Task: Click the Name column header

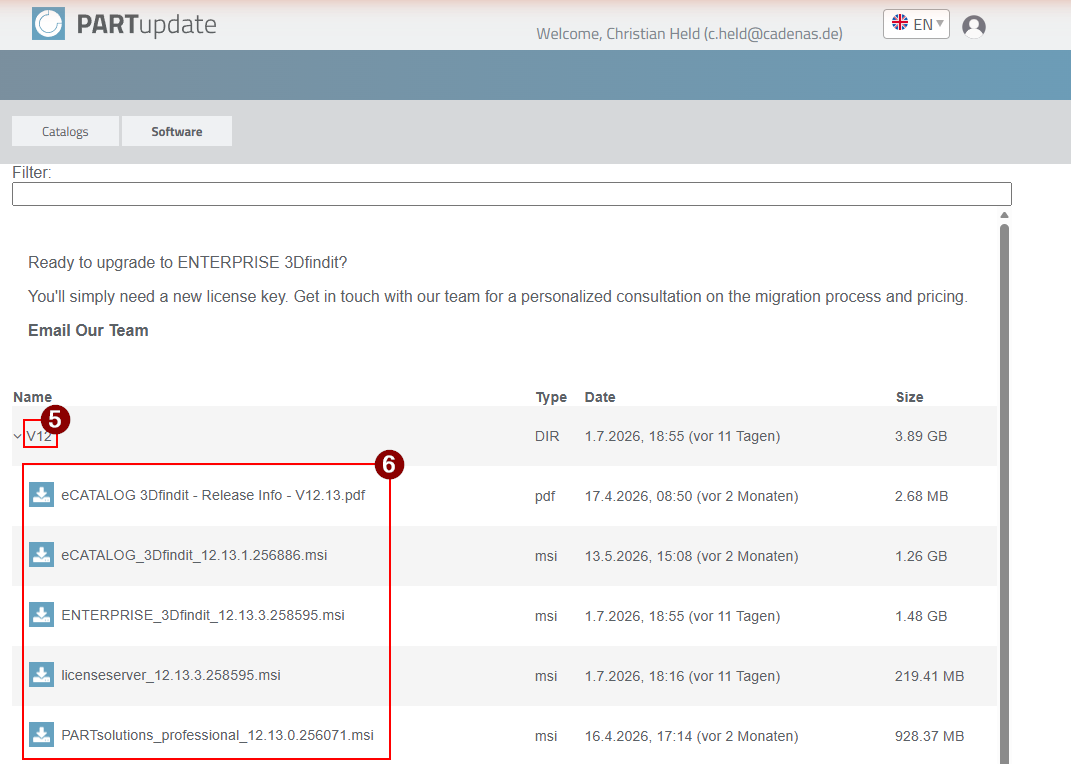Action: tap(32, 397)
